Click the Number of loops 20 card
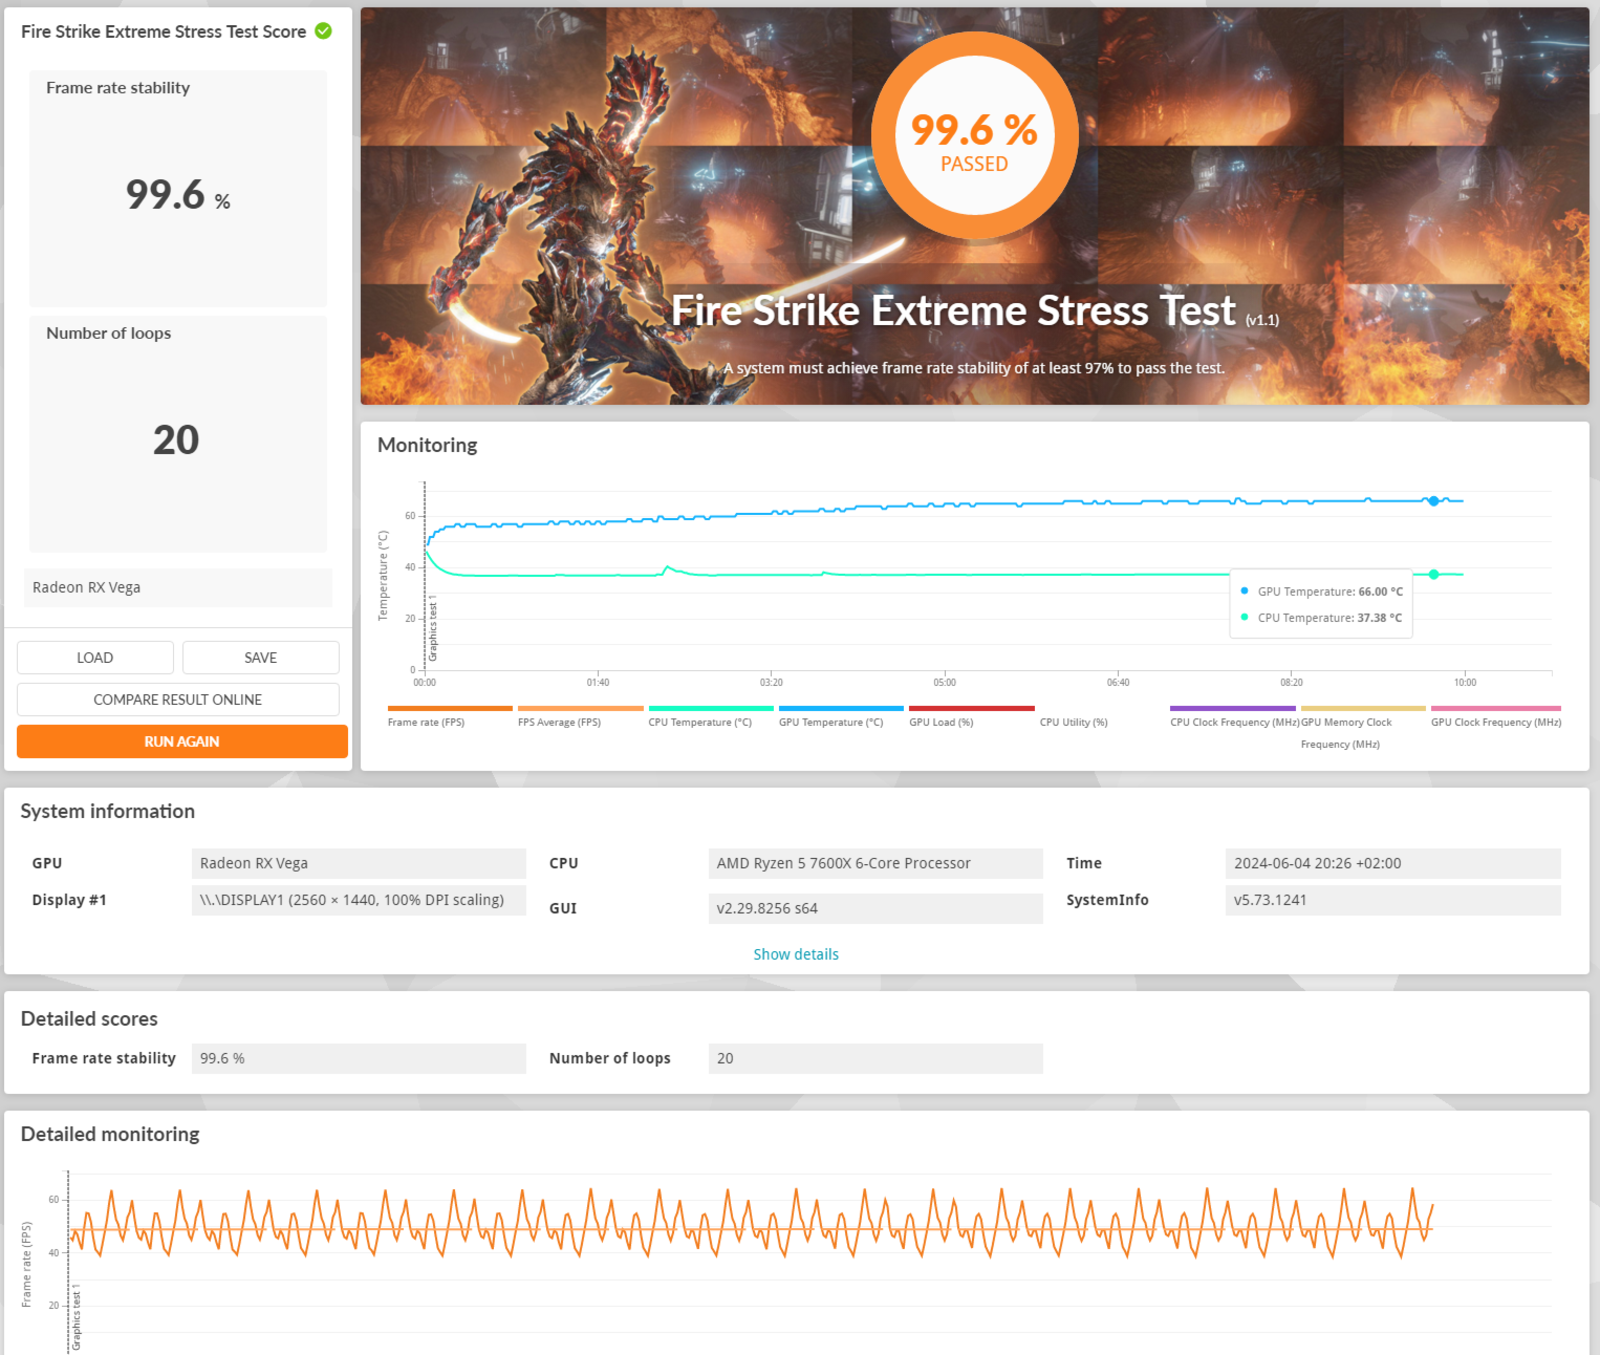1600x1355 pixels. pyautogui.click(x=178, y=434)
